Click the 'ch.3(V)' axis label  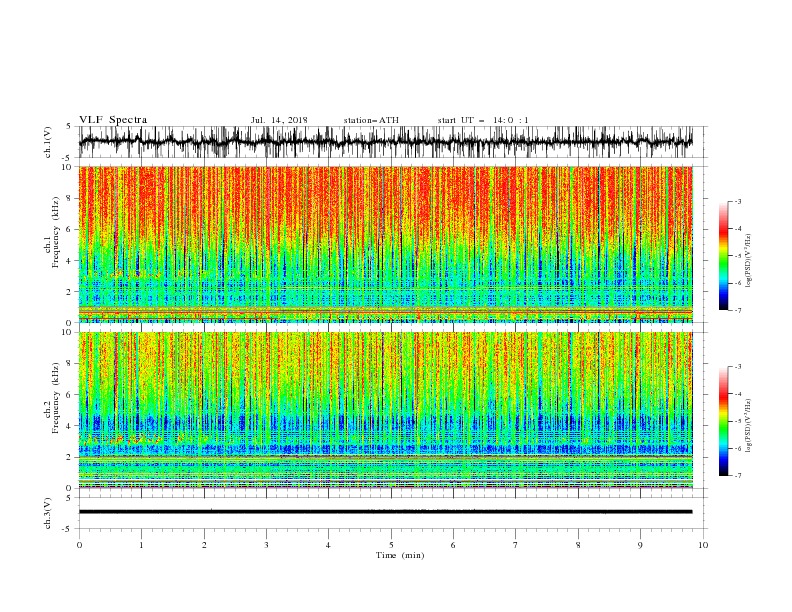click(48, 513)
